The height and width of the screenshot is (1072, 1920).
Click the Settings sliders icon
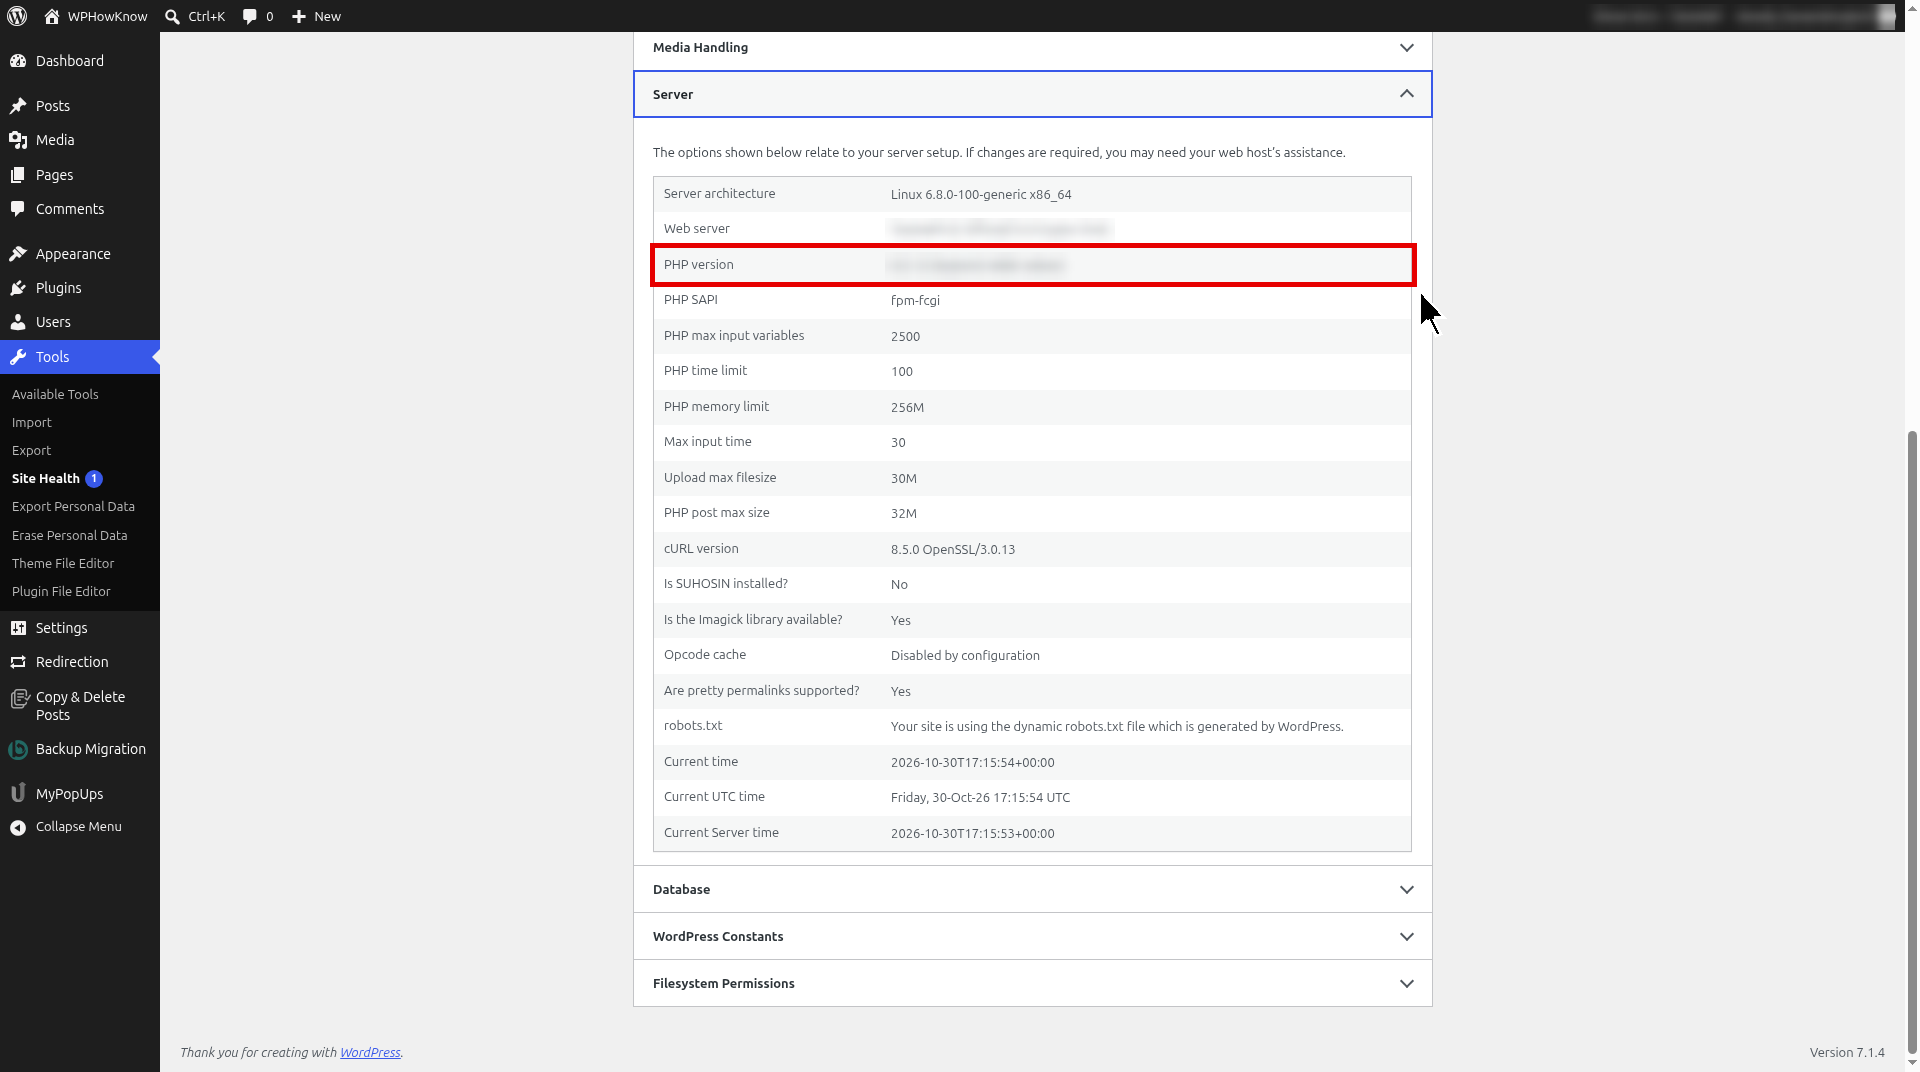pos(18,628)
